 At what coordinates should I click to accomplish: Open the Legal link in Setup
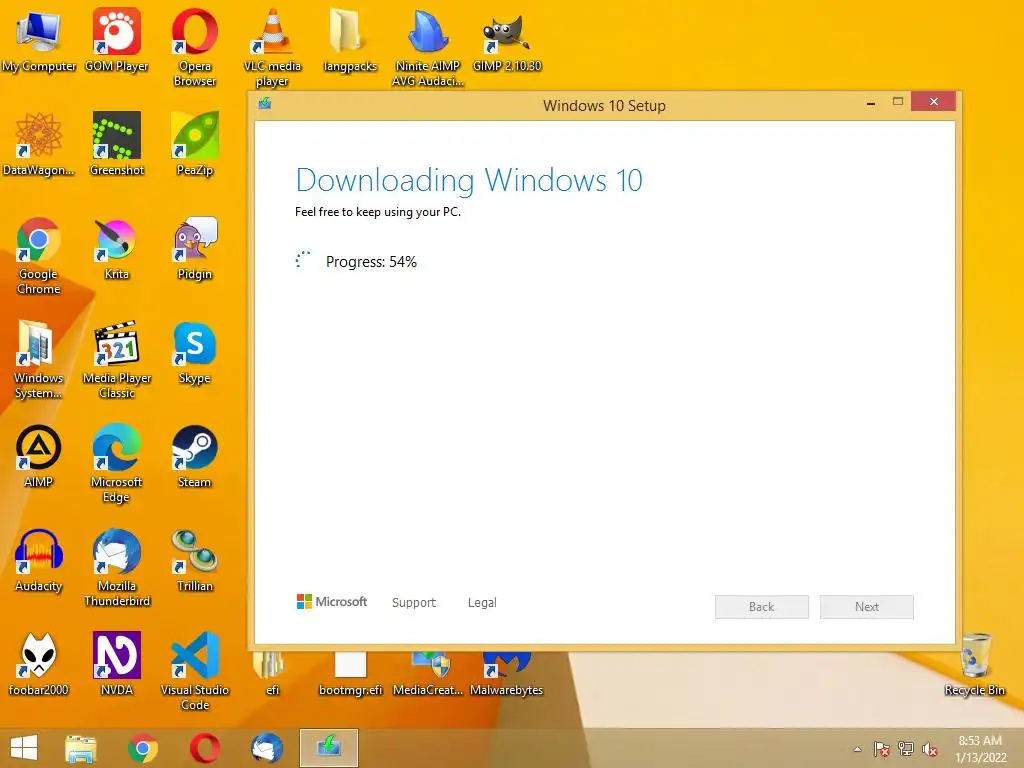coord(482,602)
